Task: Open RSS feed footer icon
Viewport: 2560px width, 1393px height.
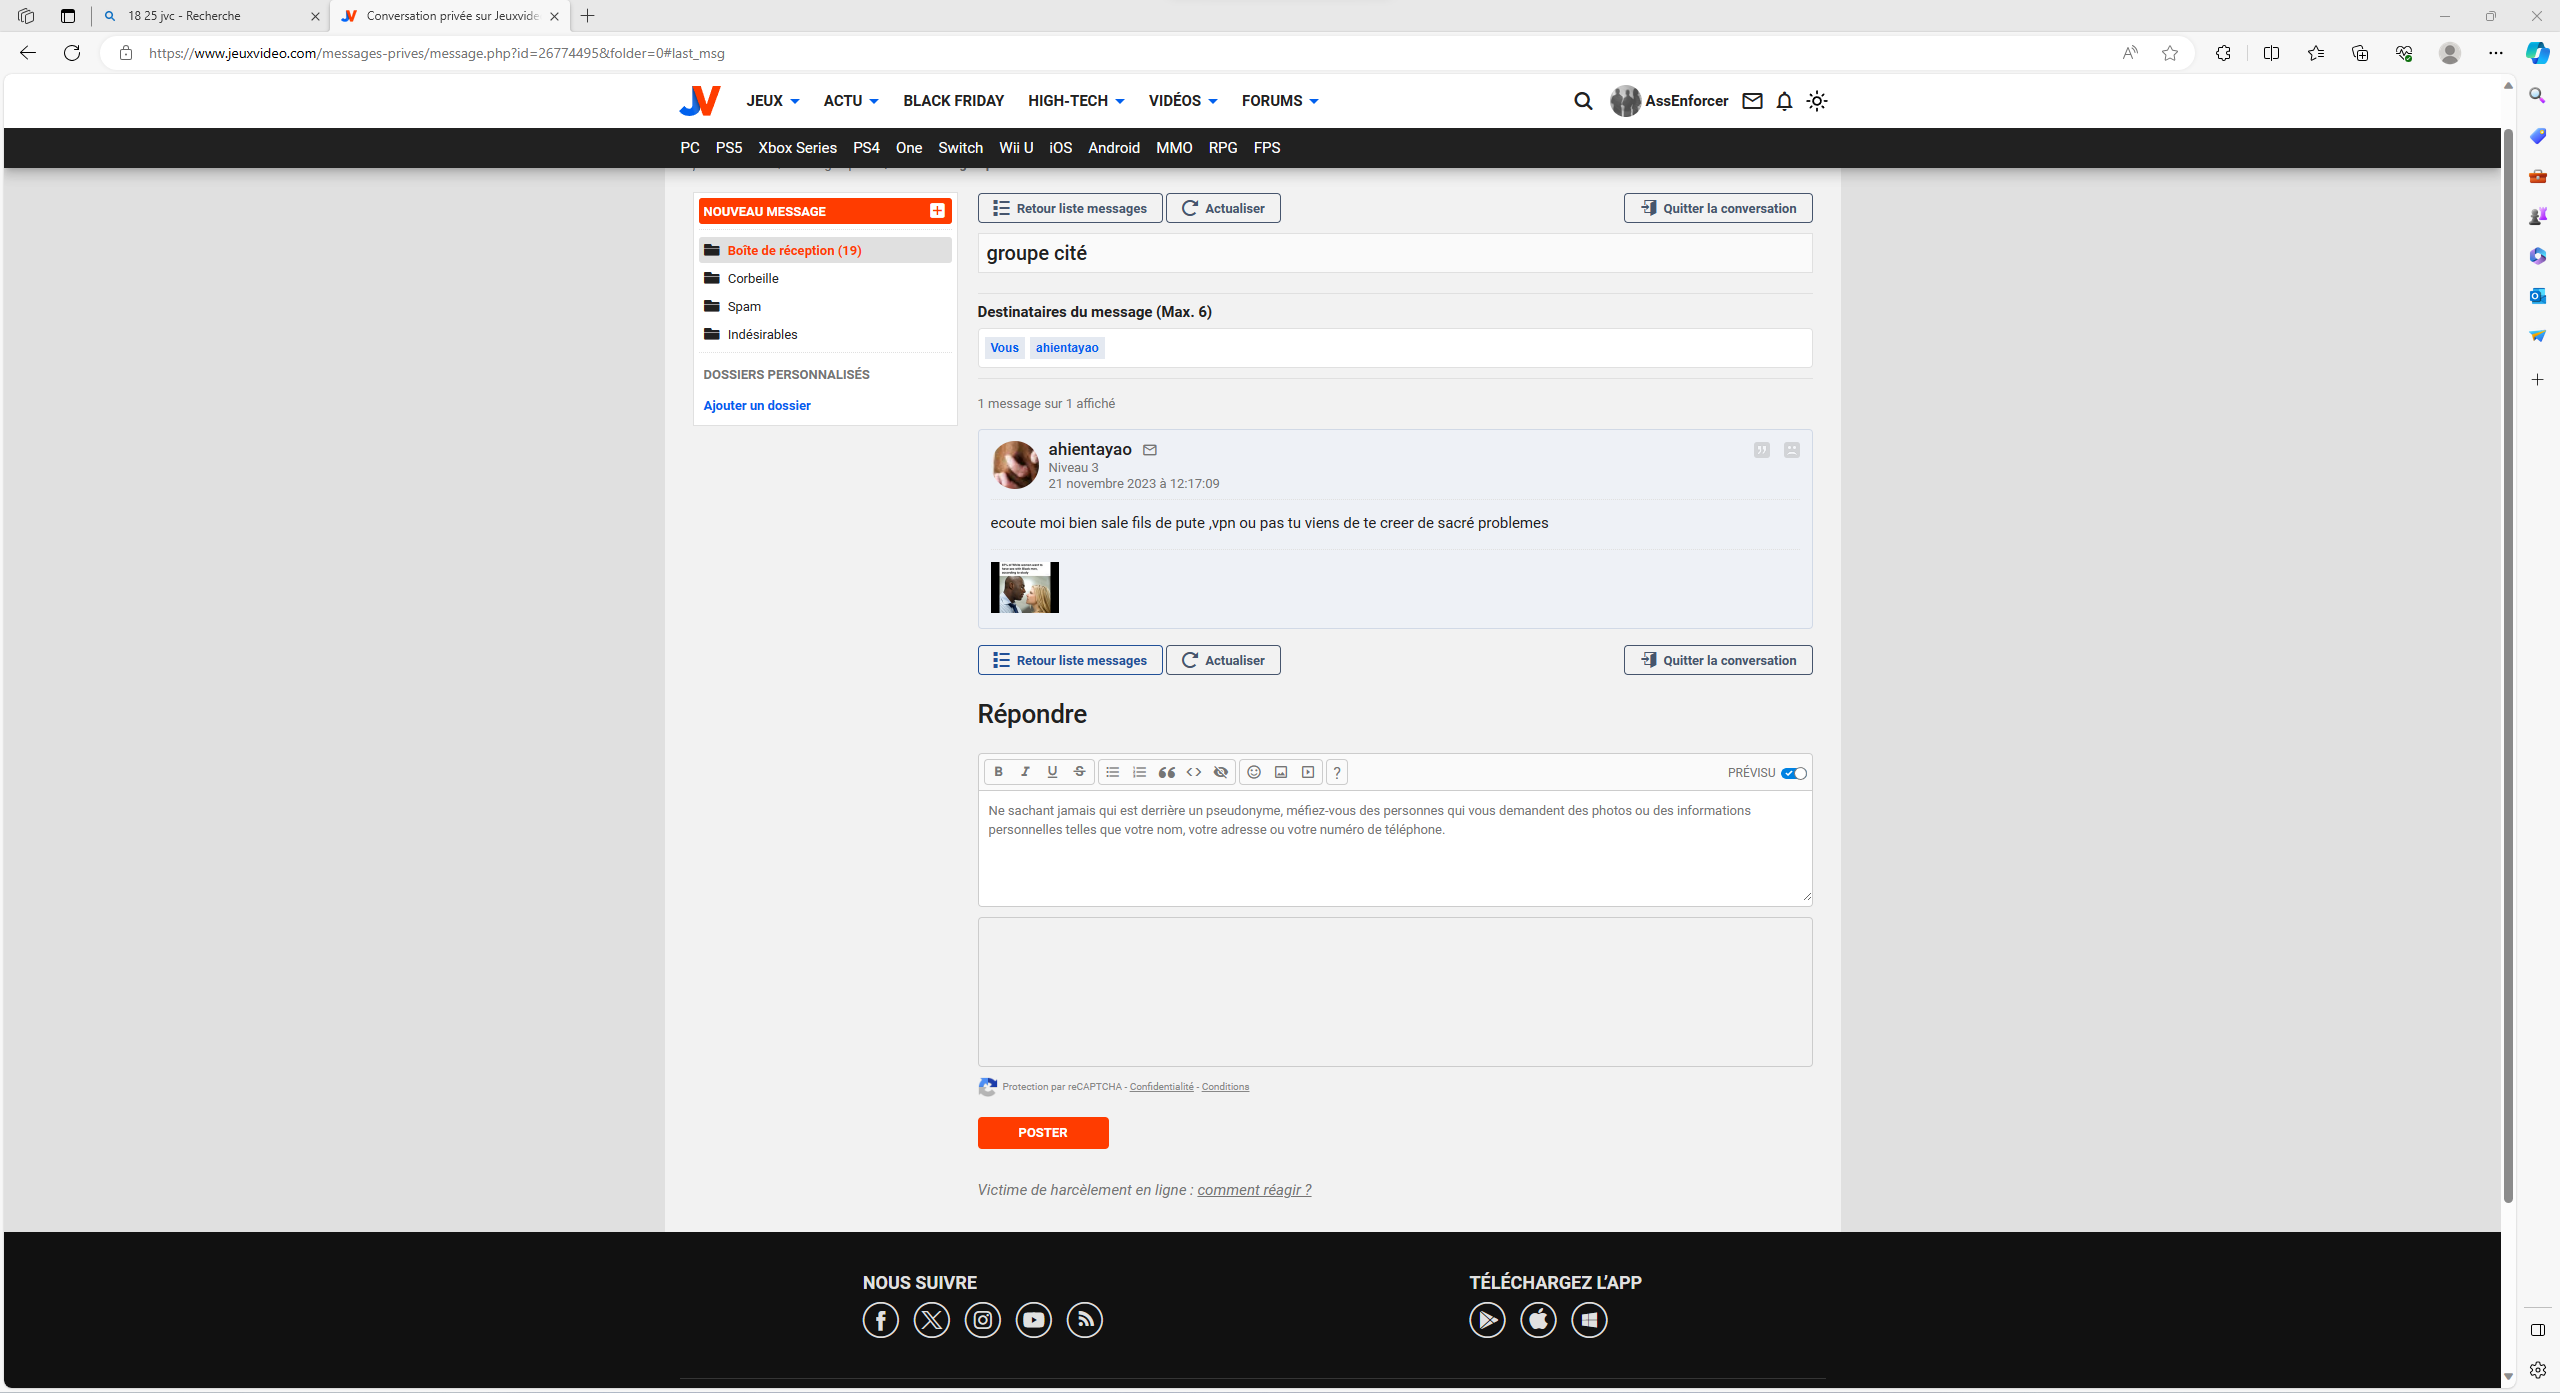Action: click(1085, 1320)
